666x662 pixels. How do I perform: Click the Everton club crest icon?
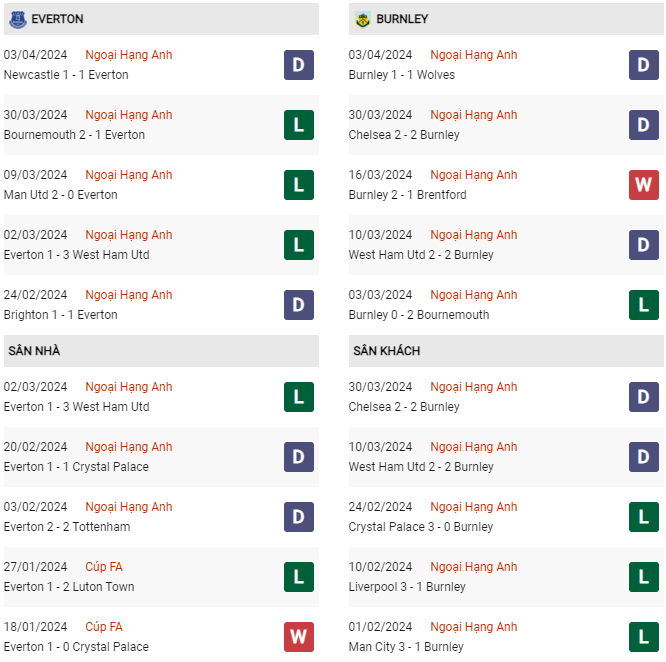[17, 20]
